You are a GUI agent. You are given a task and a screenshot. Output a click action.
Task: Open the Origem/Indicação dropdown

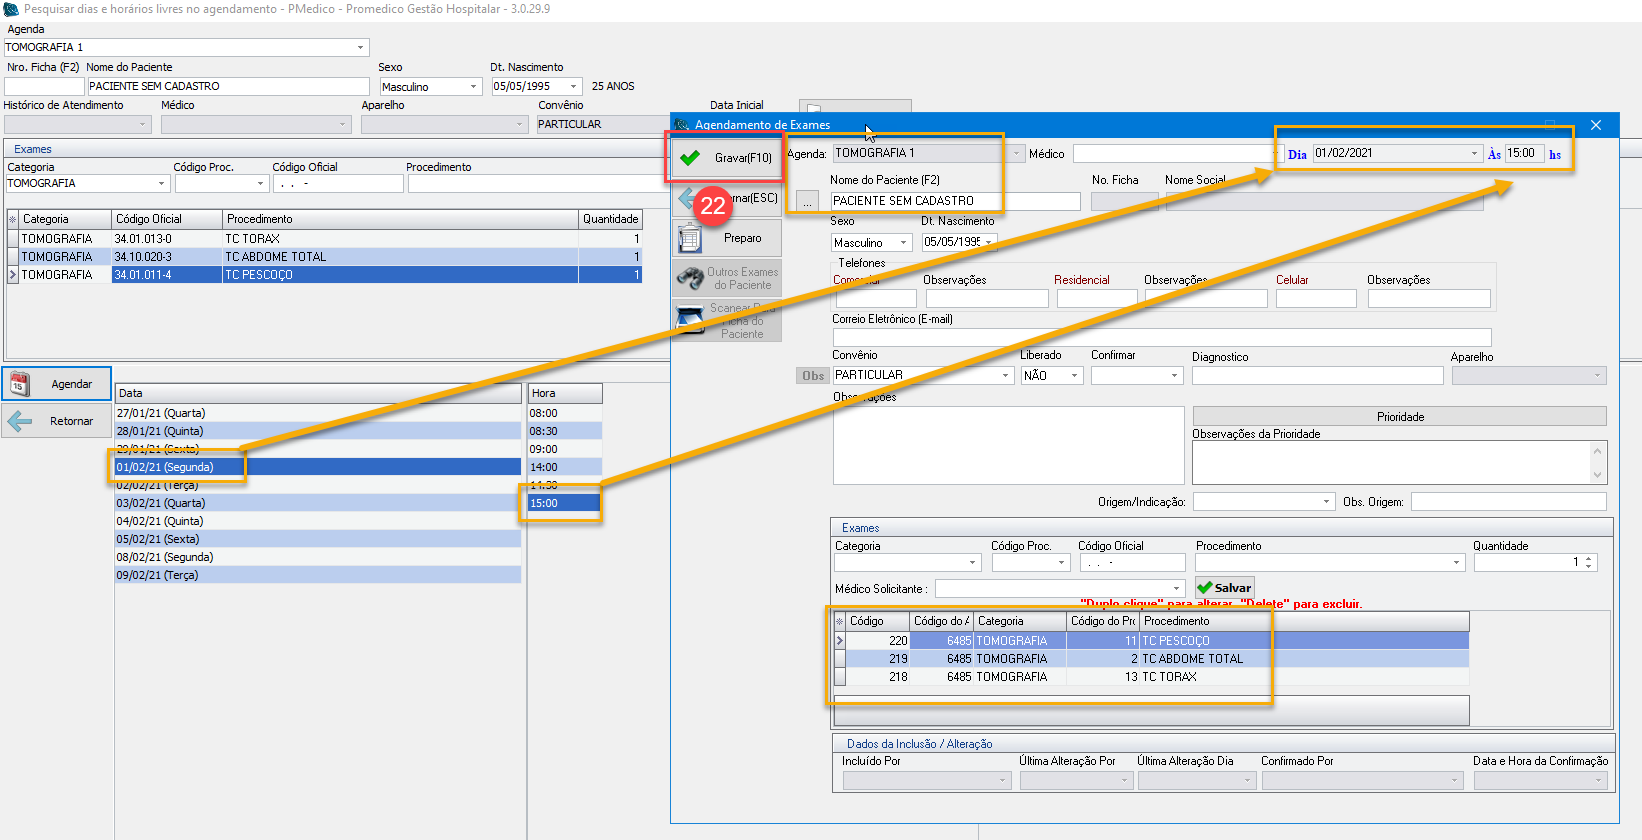tap(1327, 502)
